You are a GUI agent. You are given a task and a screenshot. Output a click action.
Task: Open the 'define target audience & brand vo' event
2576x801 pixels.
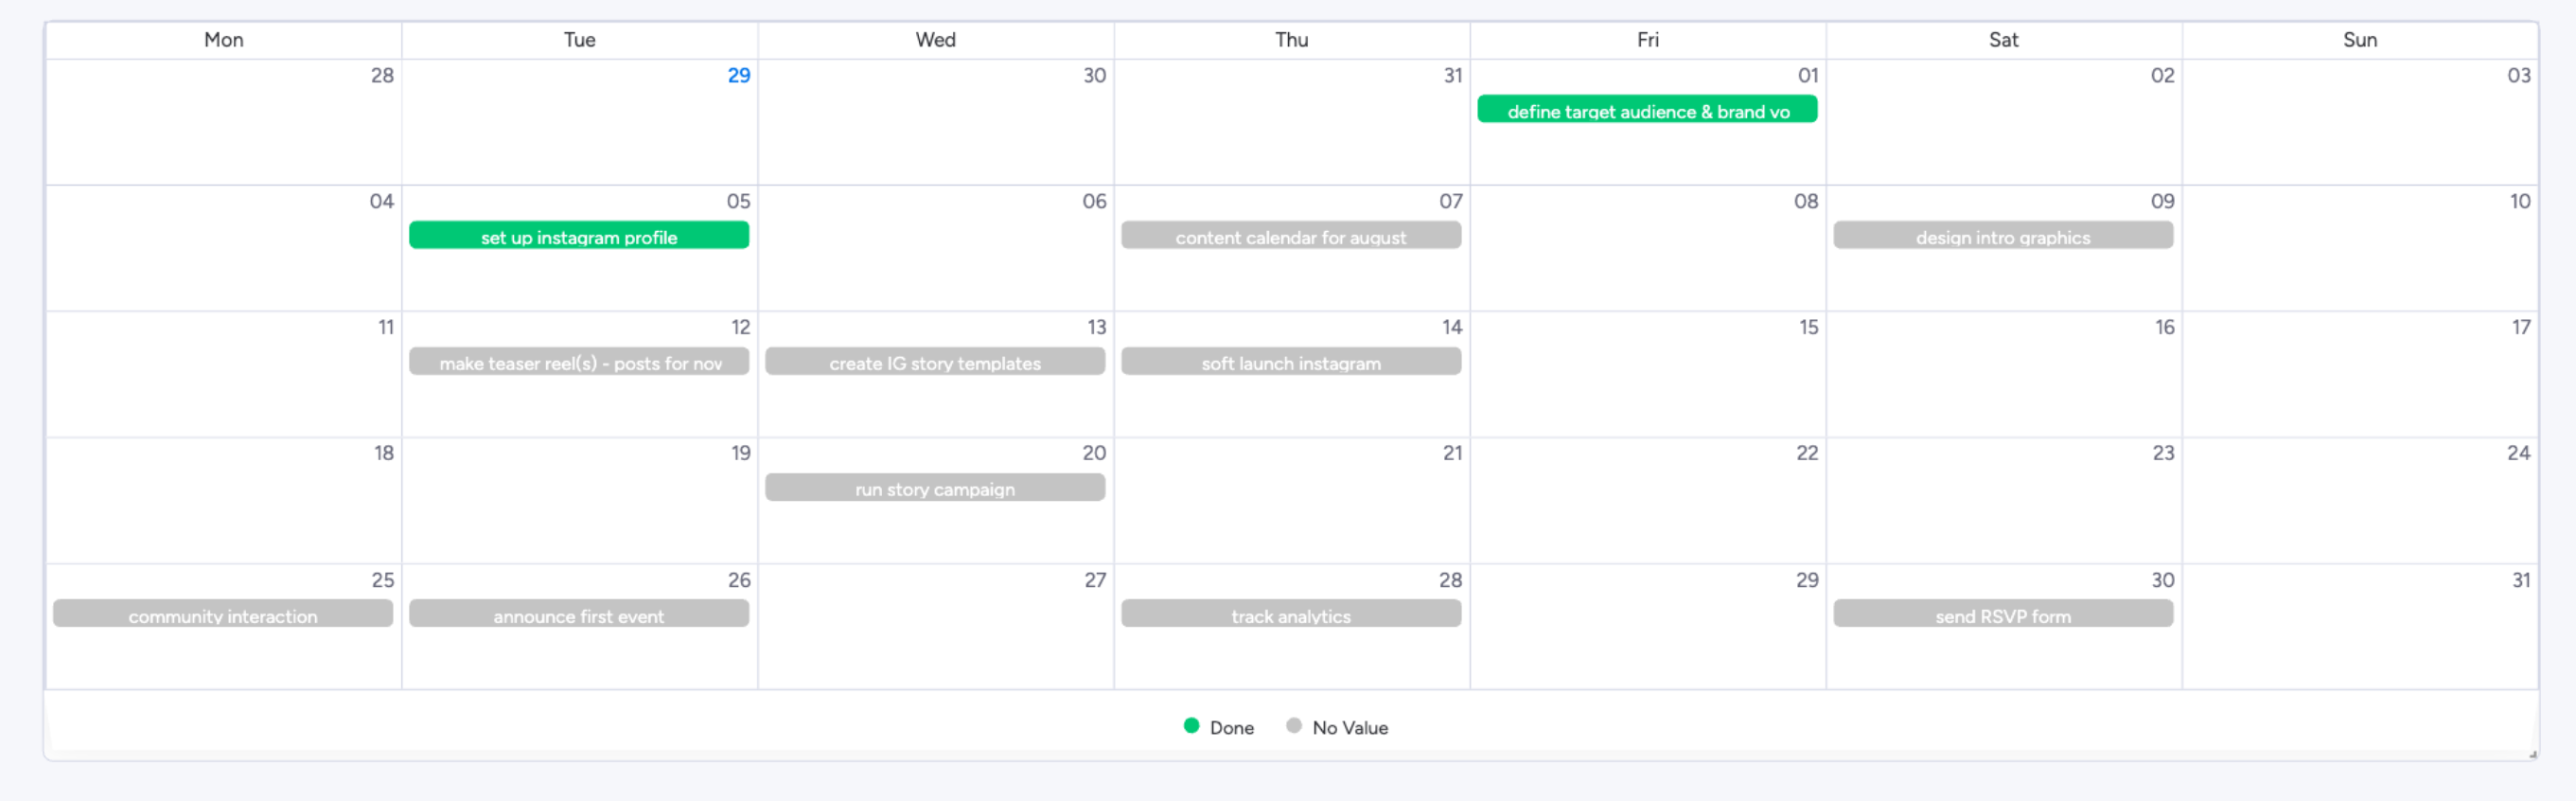coord(1646,110)
